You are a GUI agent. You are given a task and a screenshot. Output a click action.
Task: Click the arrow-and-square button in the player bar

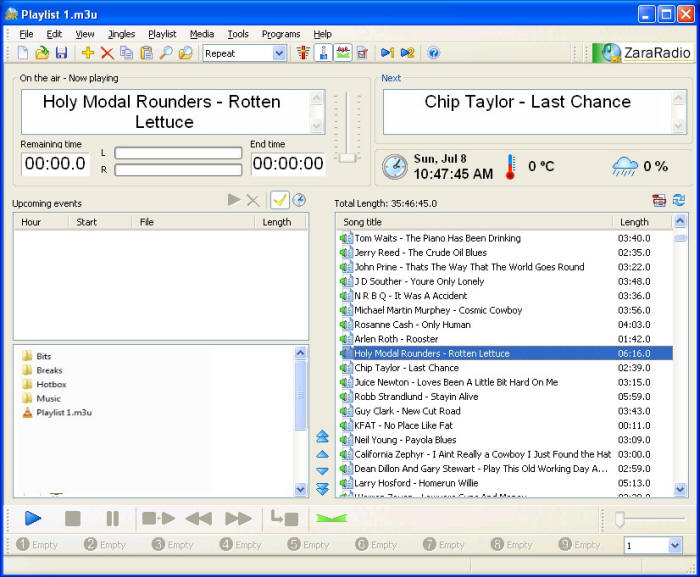[x=284, y=518]
